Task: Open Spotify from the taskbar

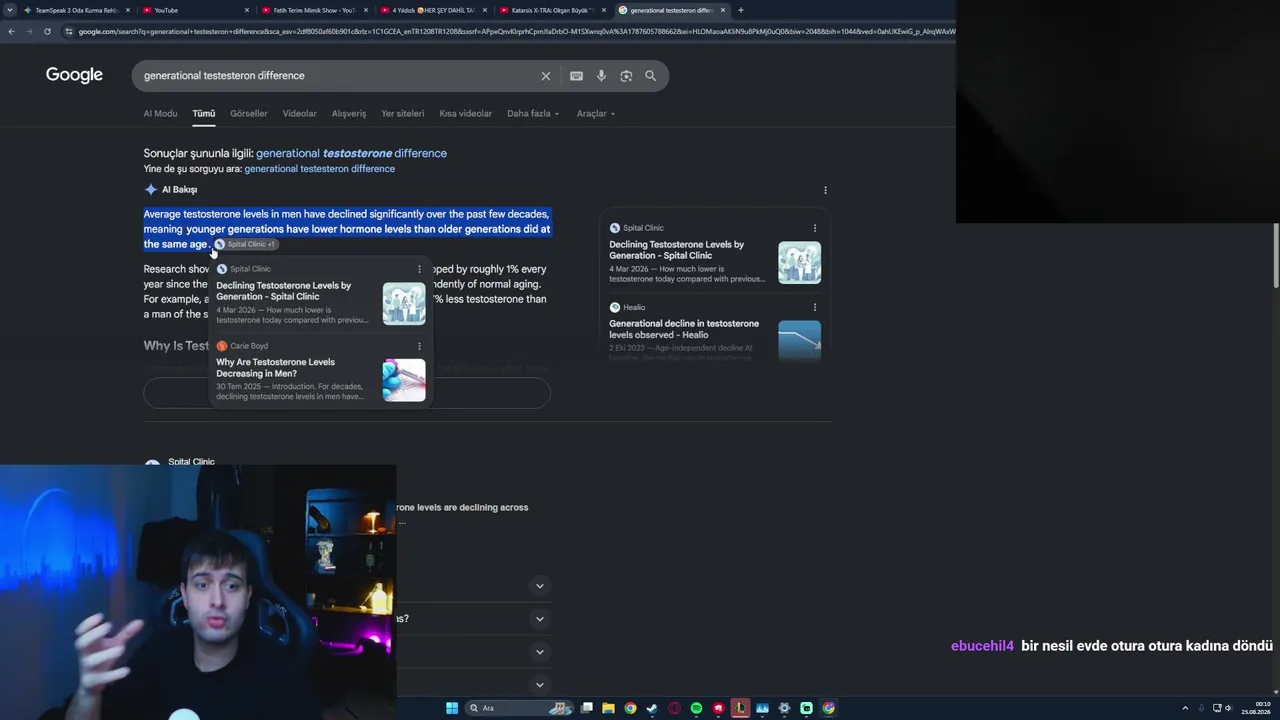Action: (696, 708)
